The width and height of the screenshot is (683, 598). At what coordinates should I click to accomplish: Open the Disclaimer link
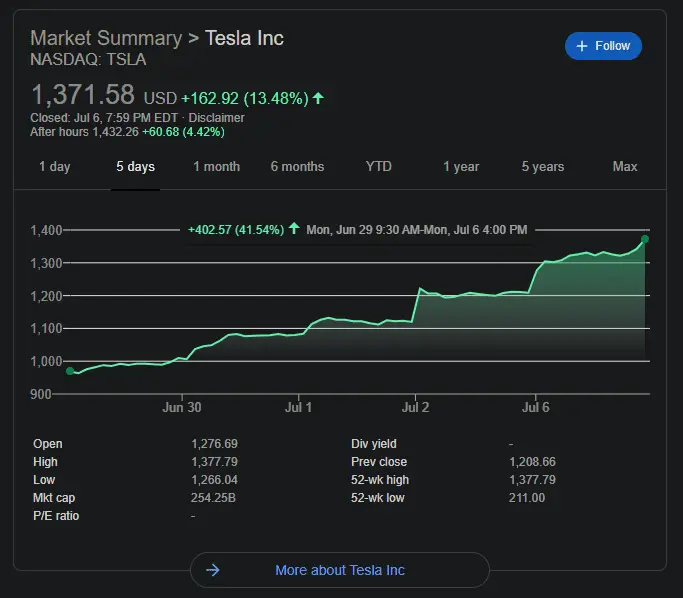pyautogui.click(x=217, y=118)
